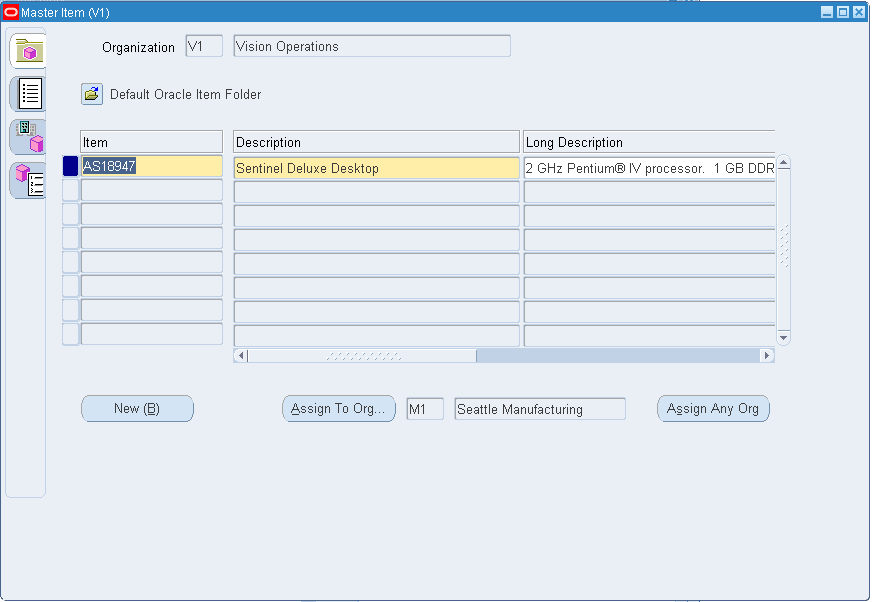Image resolution: width=872 pixels, height=602 pixels.
Task: Click the Vision Operations organization name field
Action: click(372, 46)
